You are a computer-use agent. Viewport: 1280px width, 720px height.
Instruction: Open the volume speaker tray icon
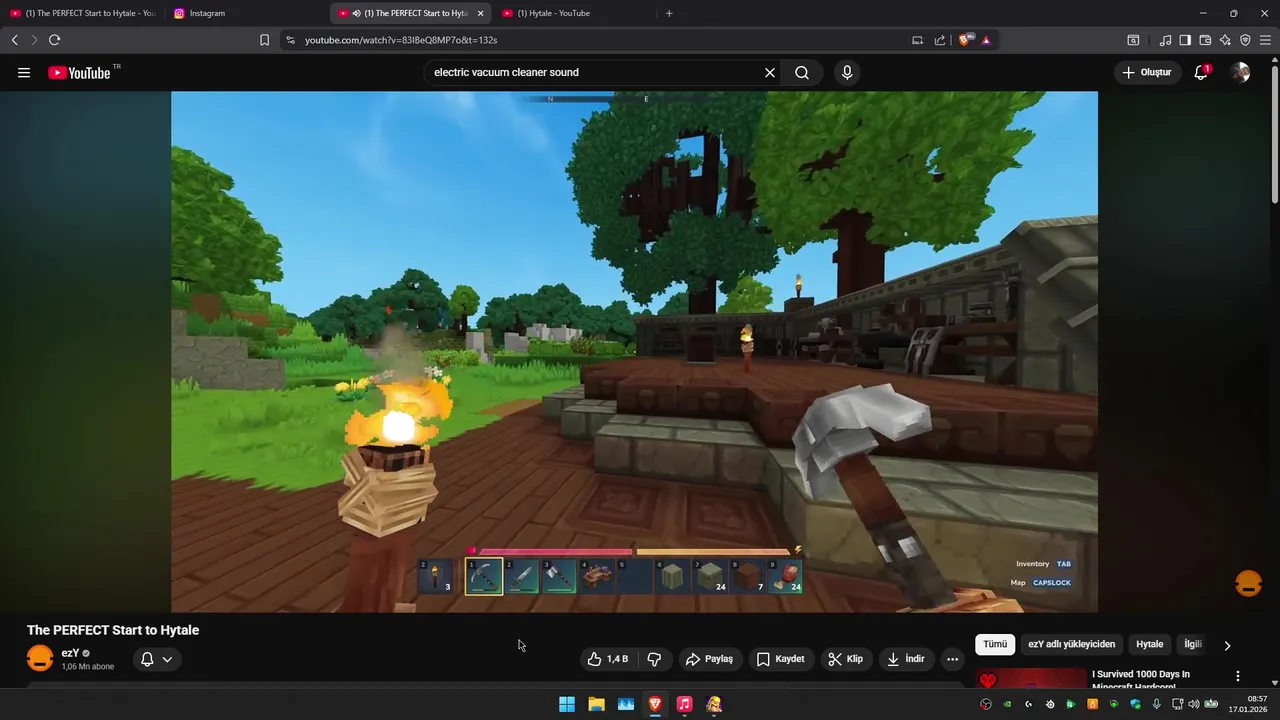pos(1193,704)
